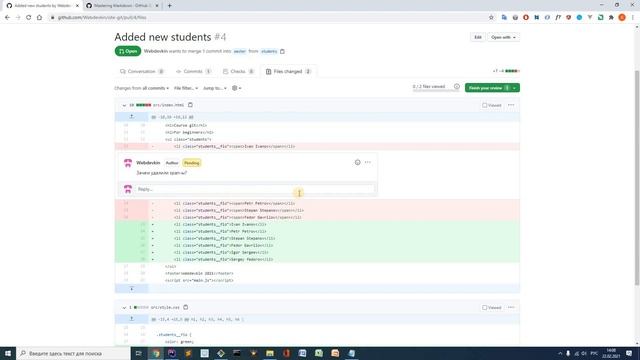Click the browser address bar
640x360 pixels.
click(x=269, y=18)
